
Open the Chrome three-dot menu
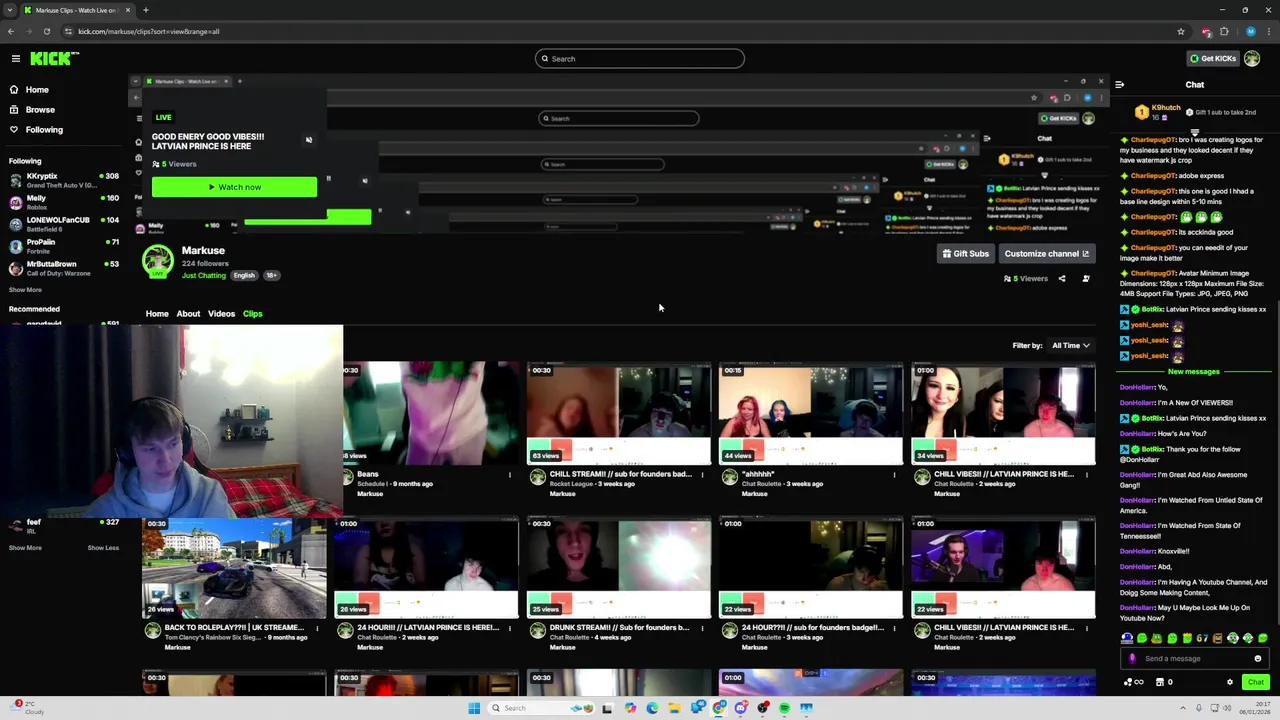click(1268, 31)
